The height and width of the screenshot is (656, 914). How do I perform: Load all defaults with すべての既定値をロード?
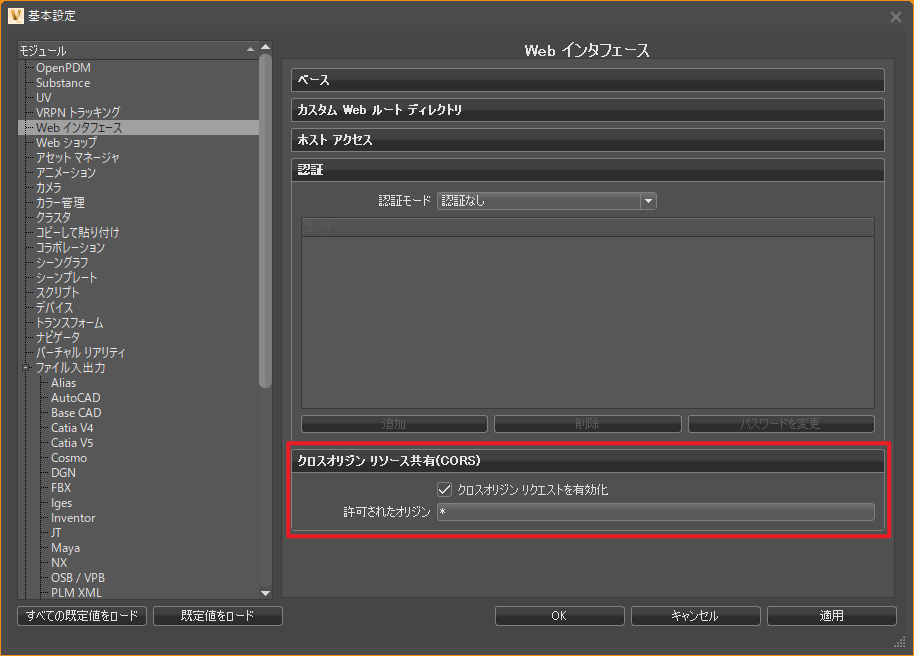(x=80, y=615)
